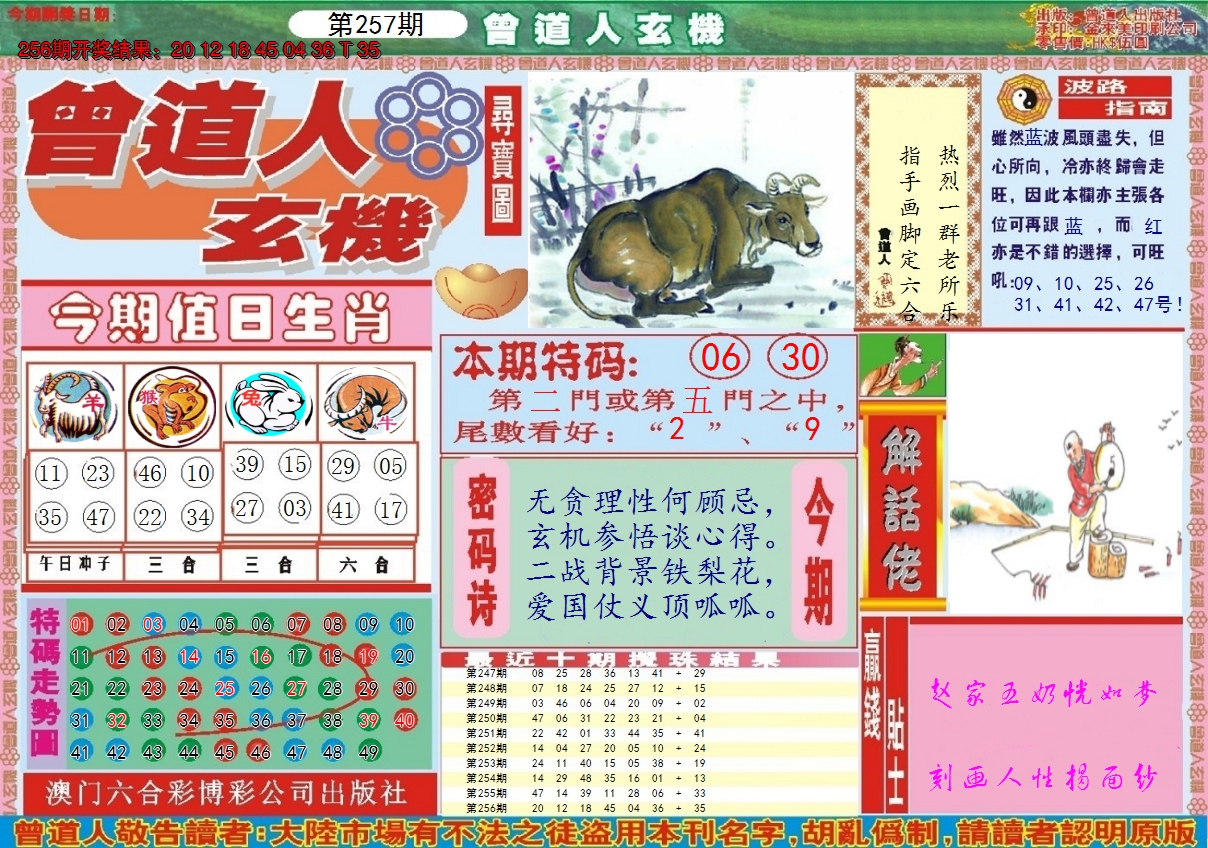The width and height of the screenshot is (1208, 848).
Task: Click ball 25 in the 特碼走勢圖 chart
Action: 225,689
